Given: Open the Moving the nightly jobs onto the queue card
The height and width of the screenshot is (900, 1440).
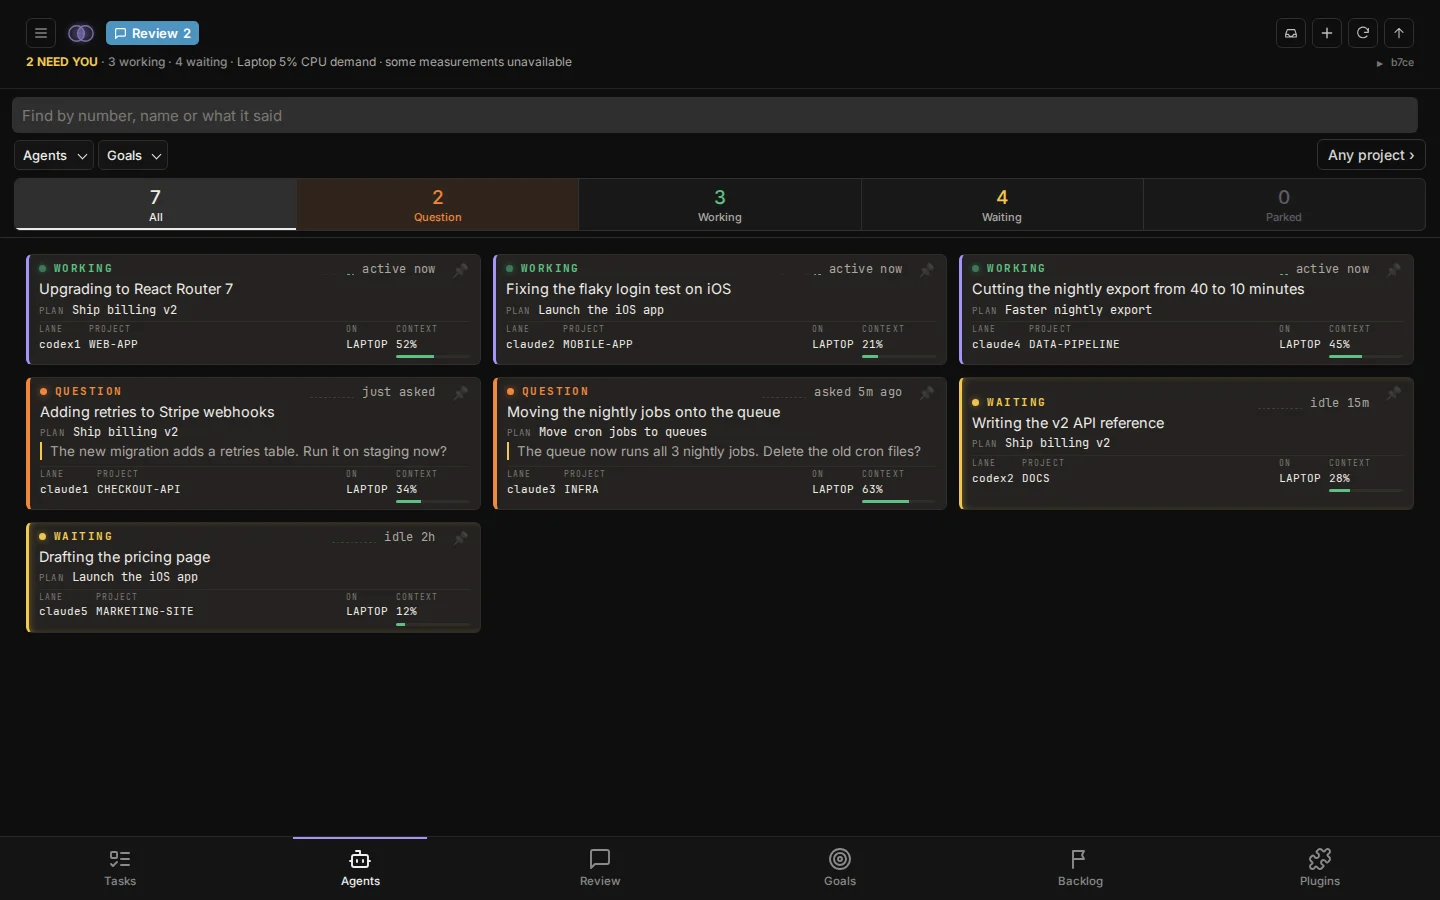Looking at the screenshot, I should pyautogui.click(x=720, y=443).
